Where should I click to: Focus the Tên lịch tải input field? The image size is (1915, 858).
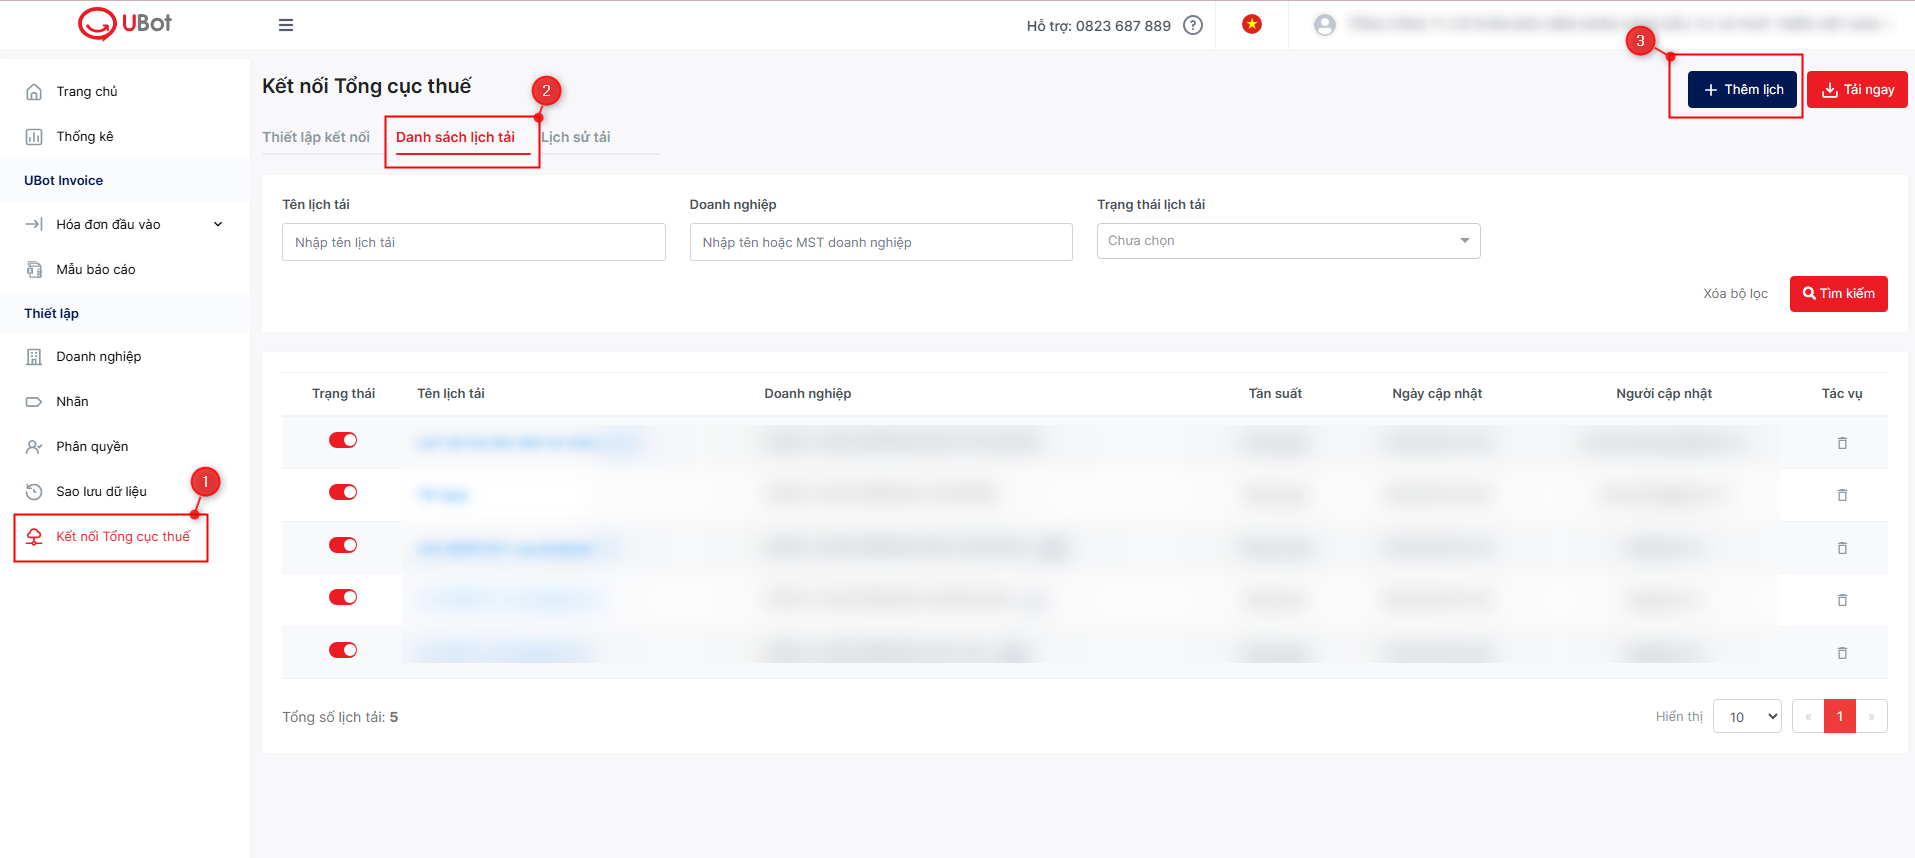pos(474,242)
